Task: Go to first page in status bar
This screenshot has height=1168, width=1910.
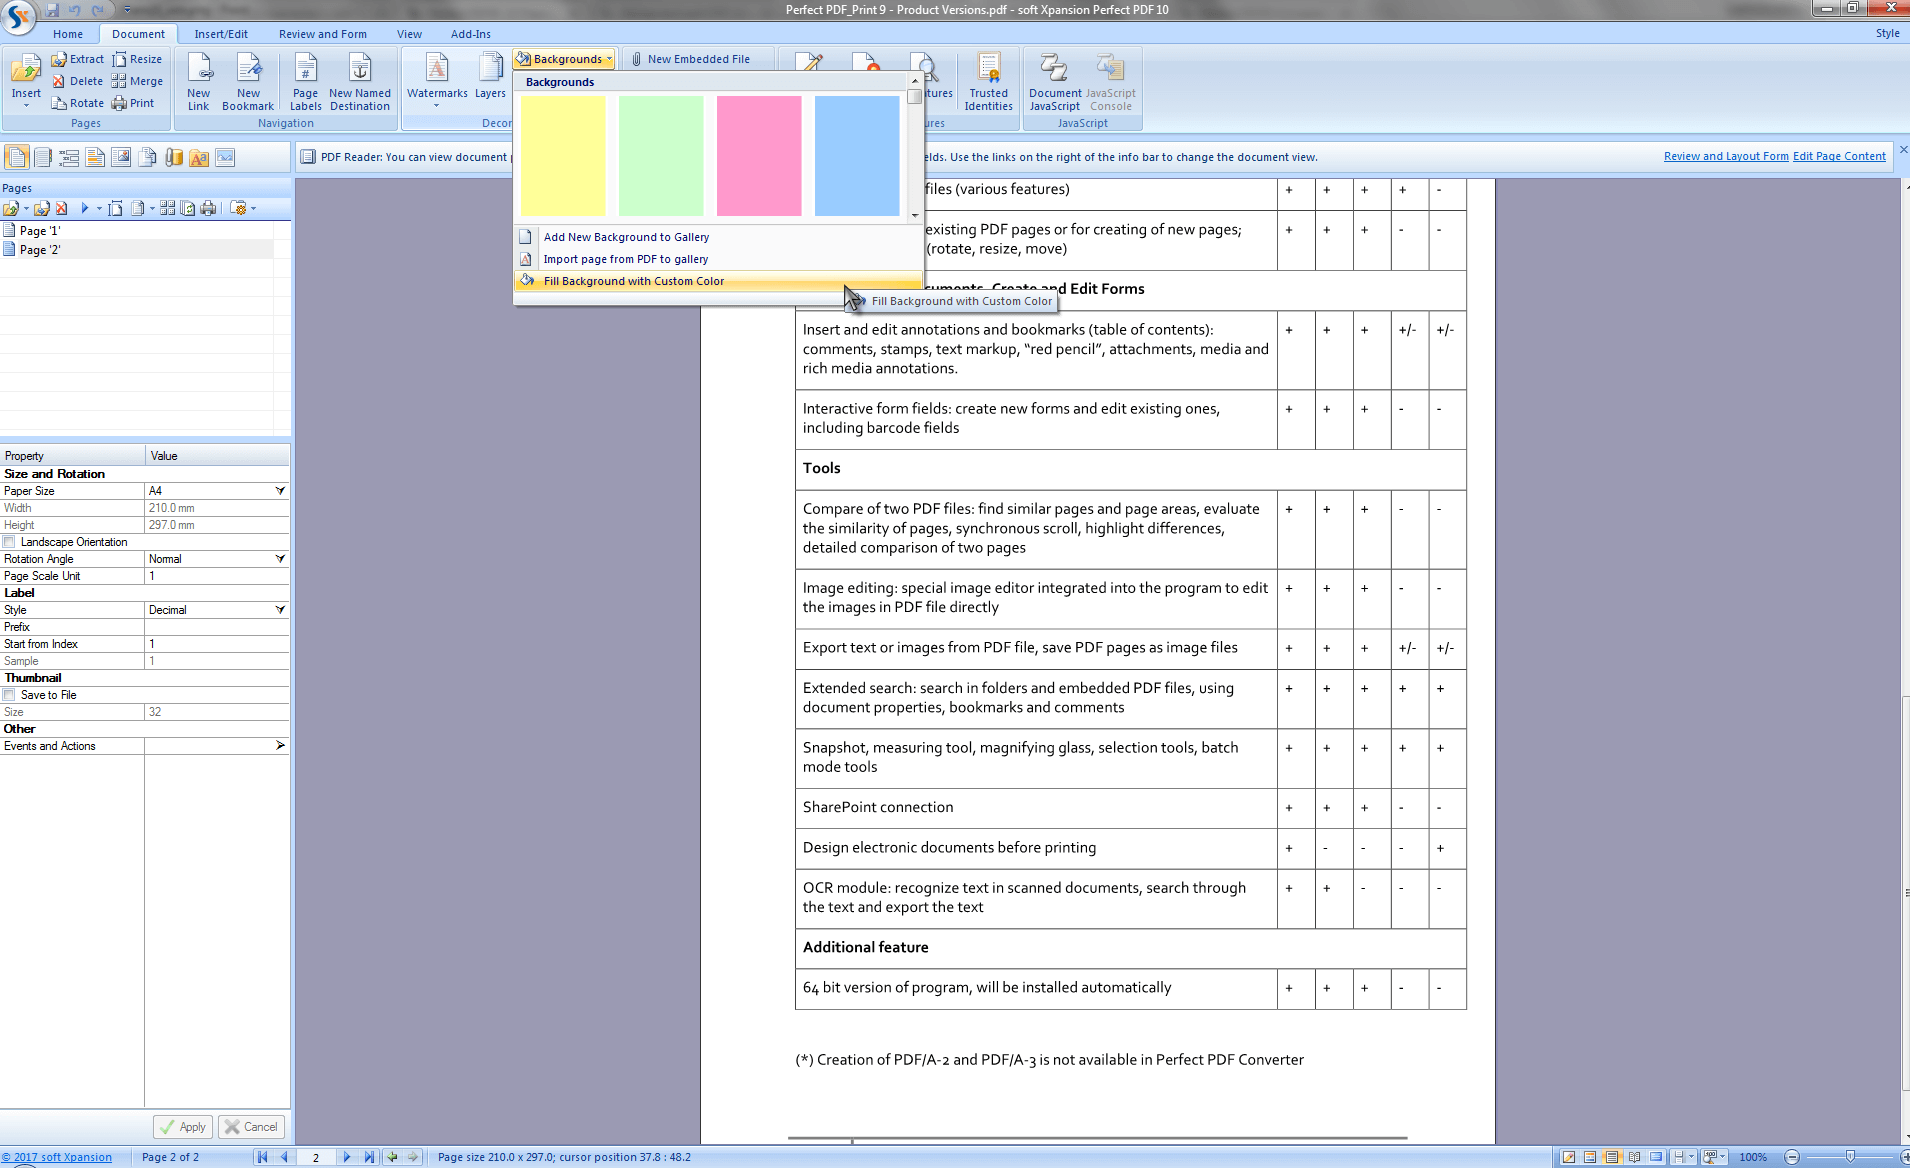Action: pos(262,1157)
